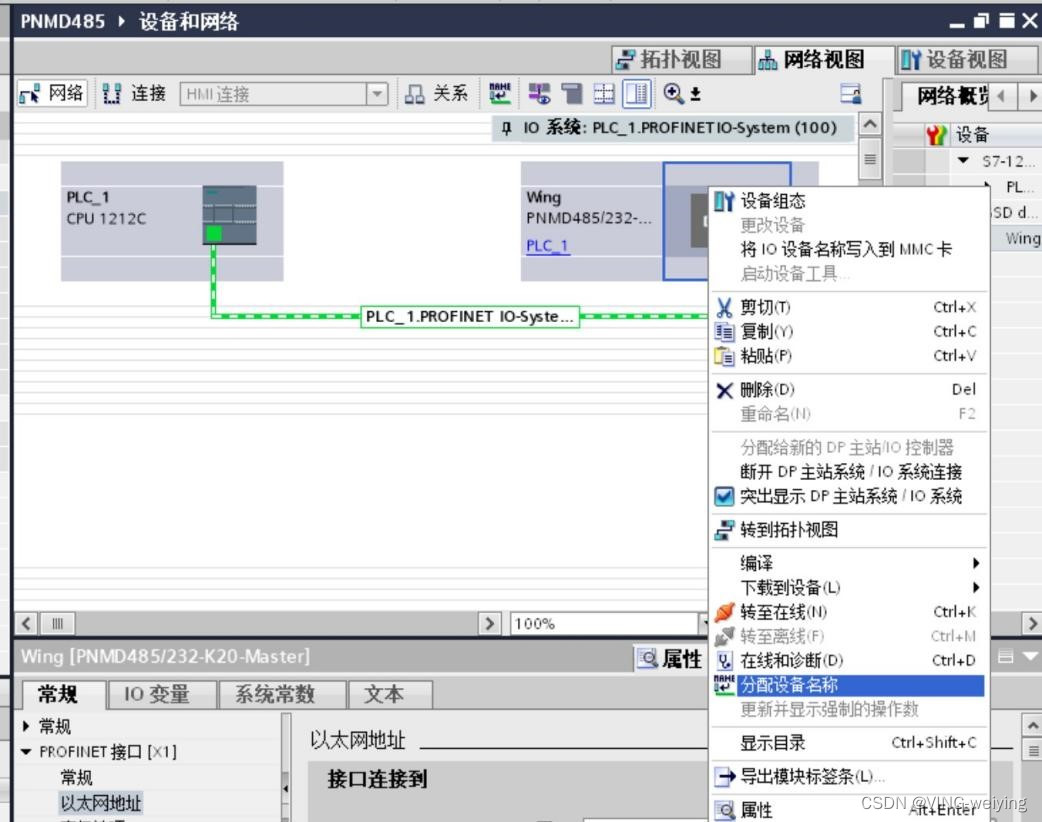Open the 100% zoom level dropdown
The image size is (1042, 822).
706,623
